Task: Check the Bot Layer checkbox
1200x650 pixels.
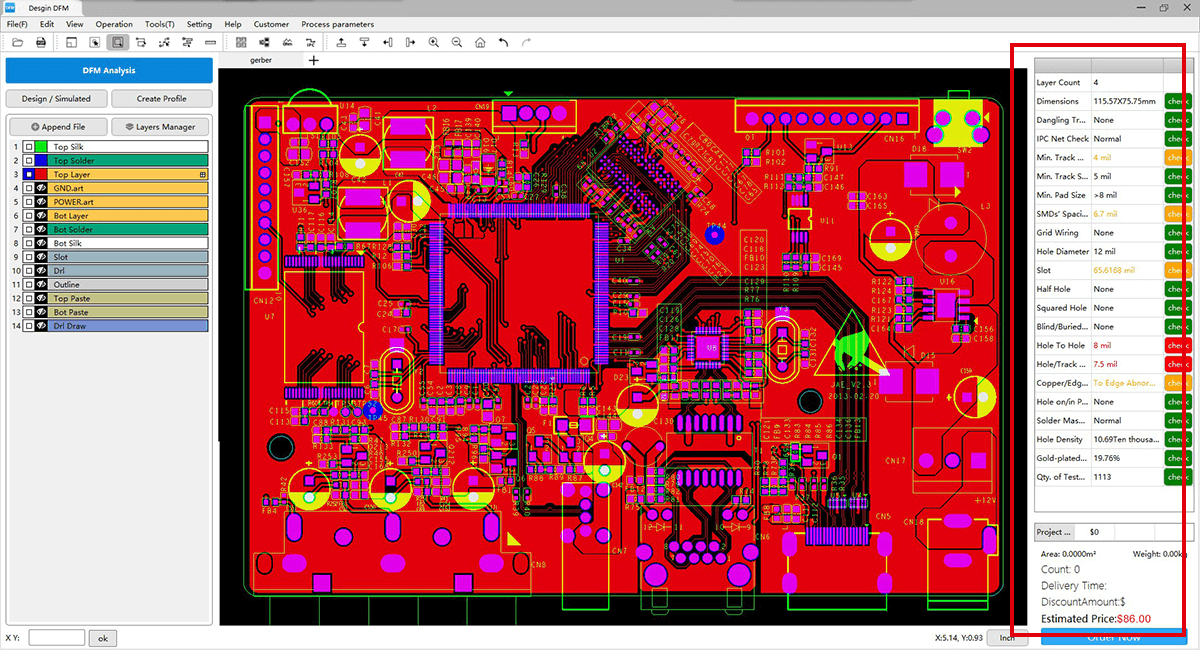Action: pos(29,216)
